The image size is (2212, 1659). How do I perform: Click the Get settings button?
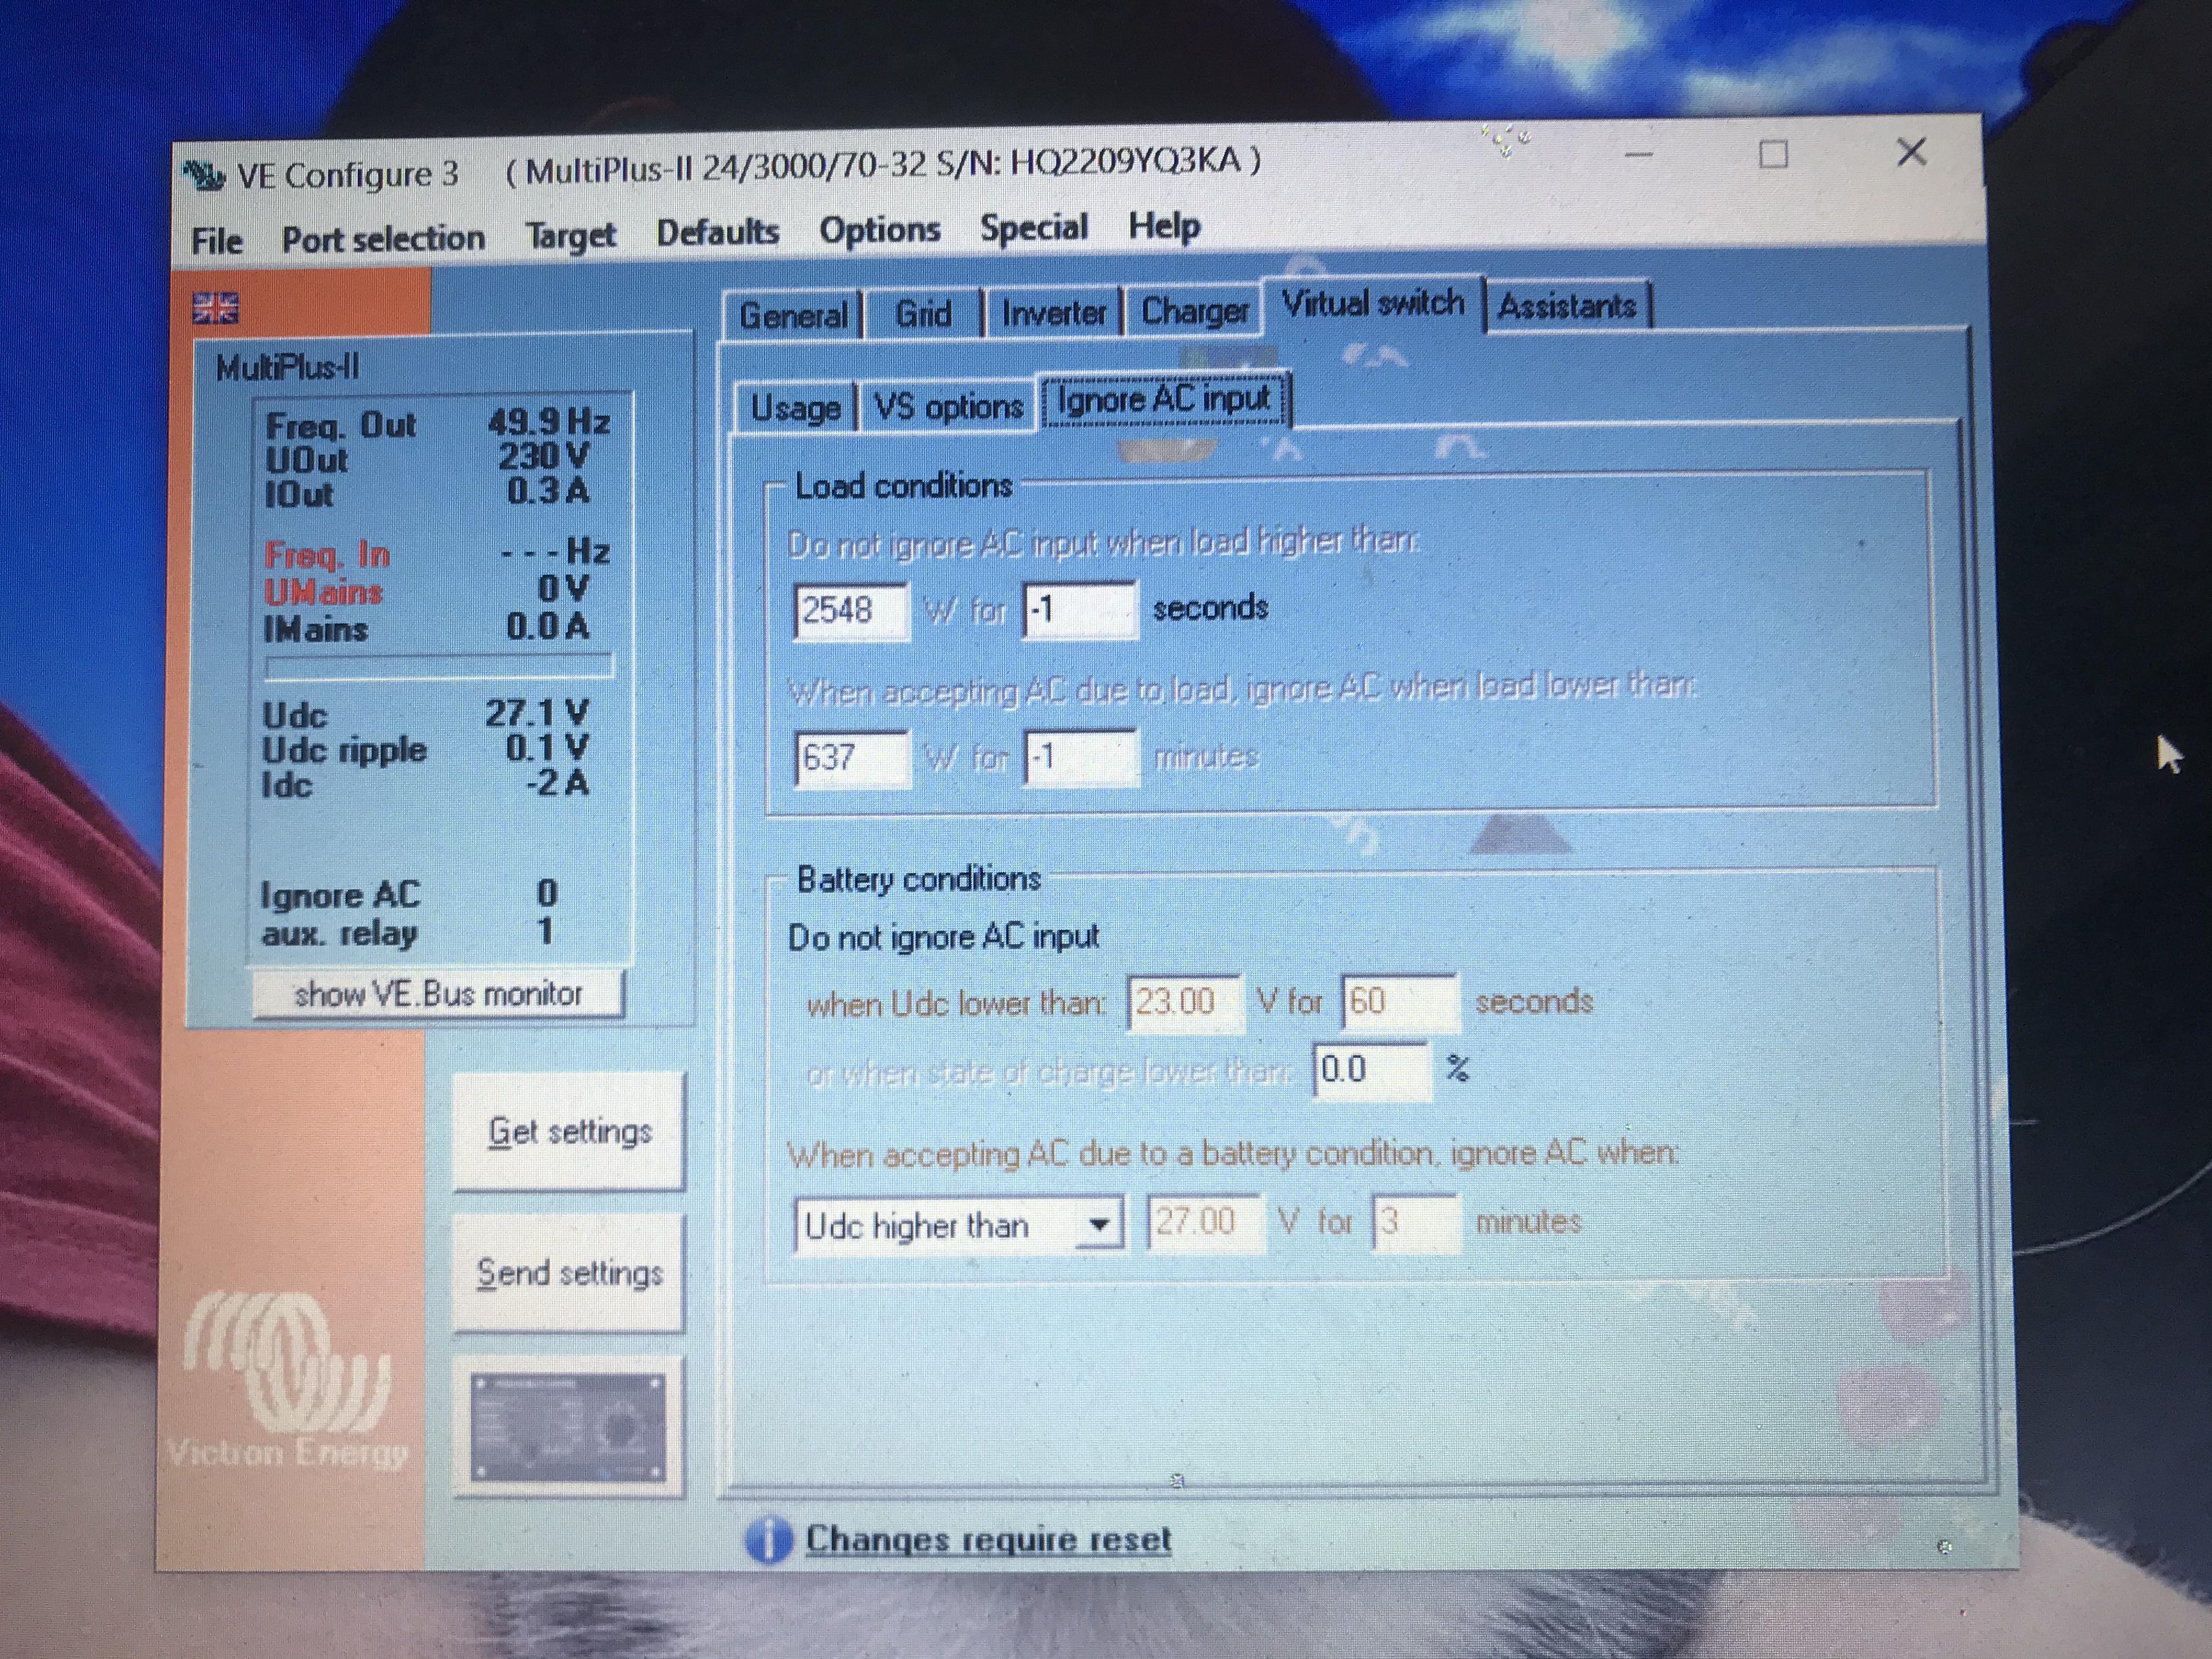(x=569, y=1132)
